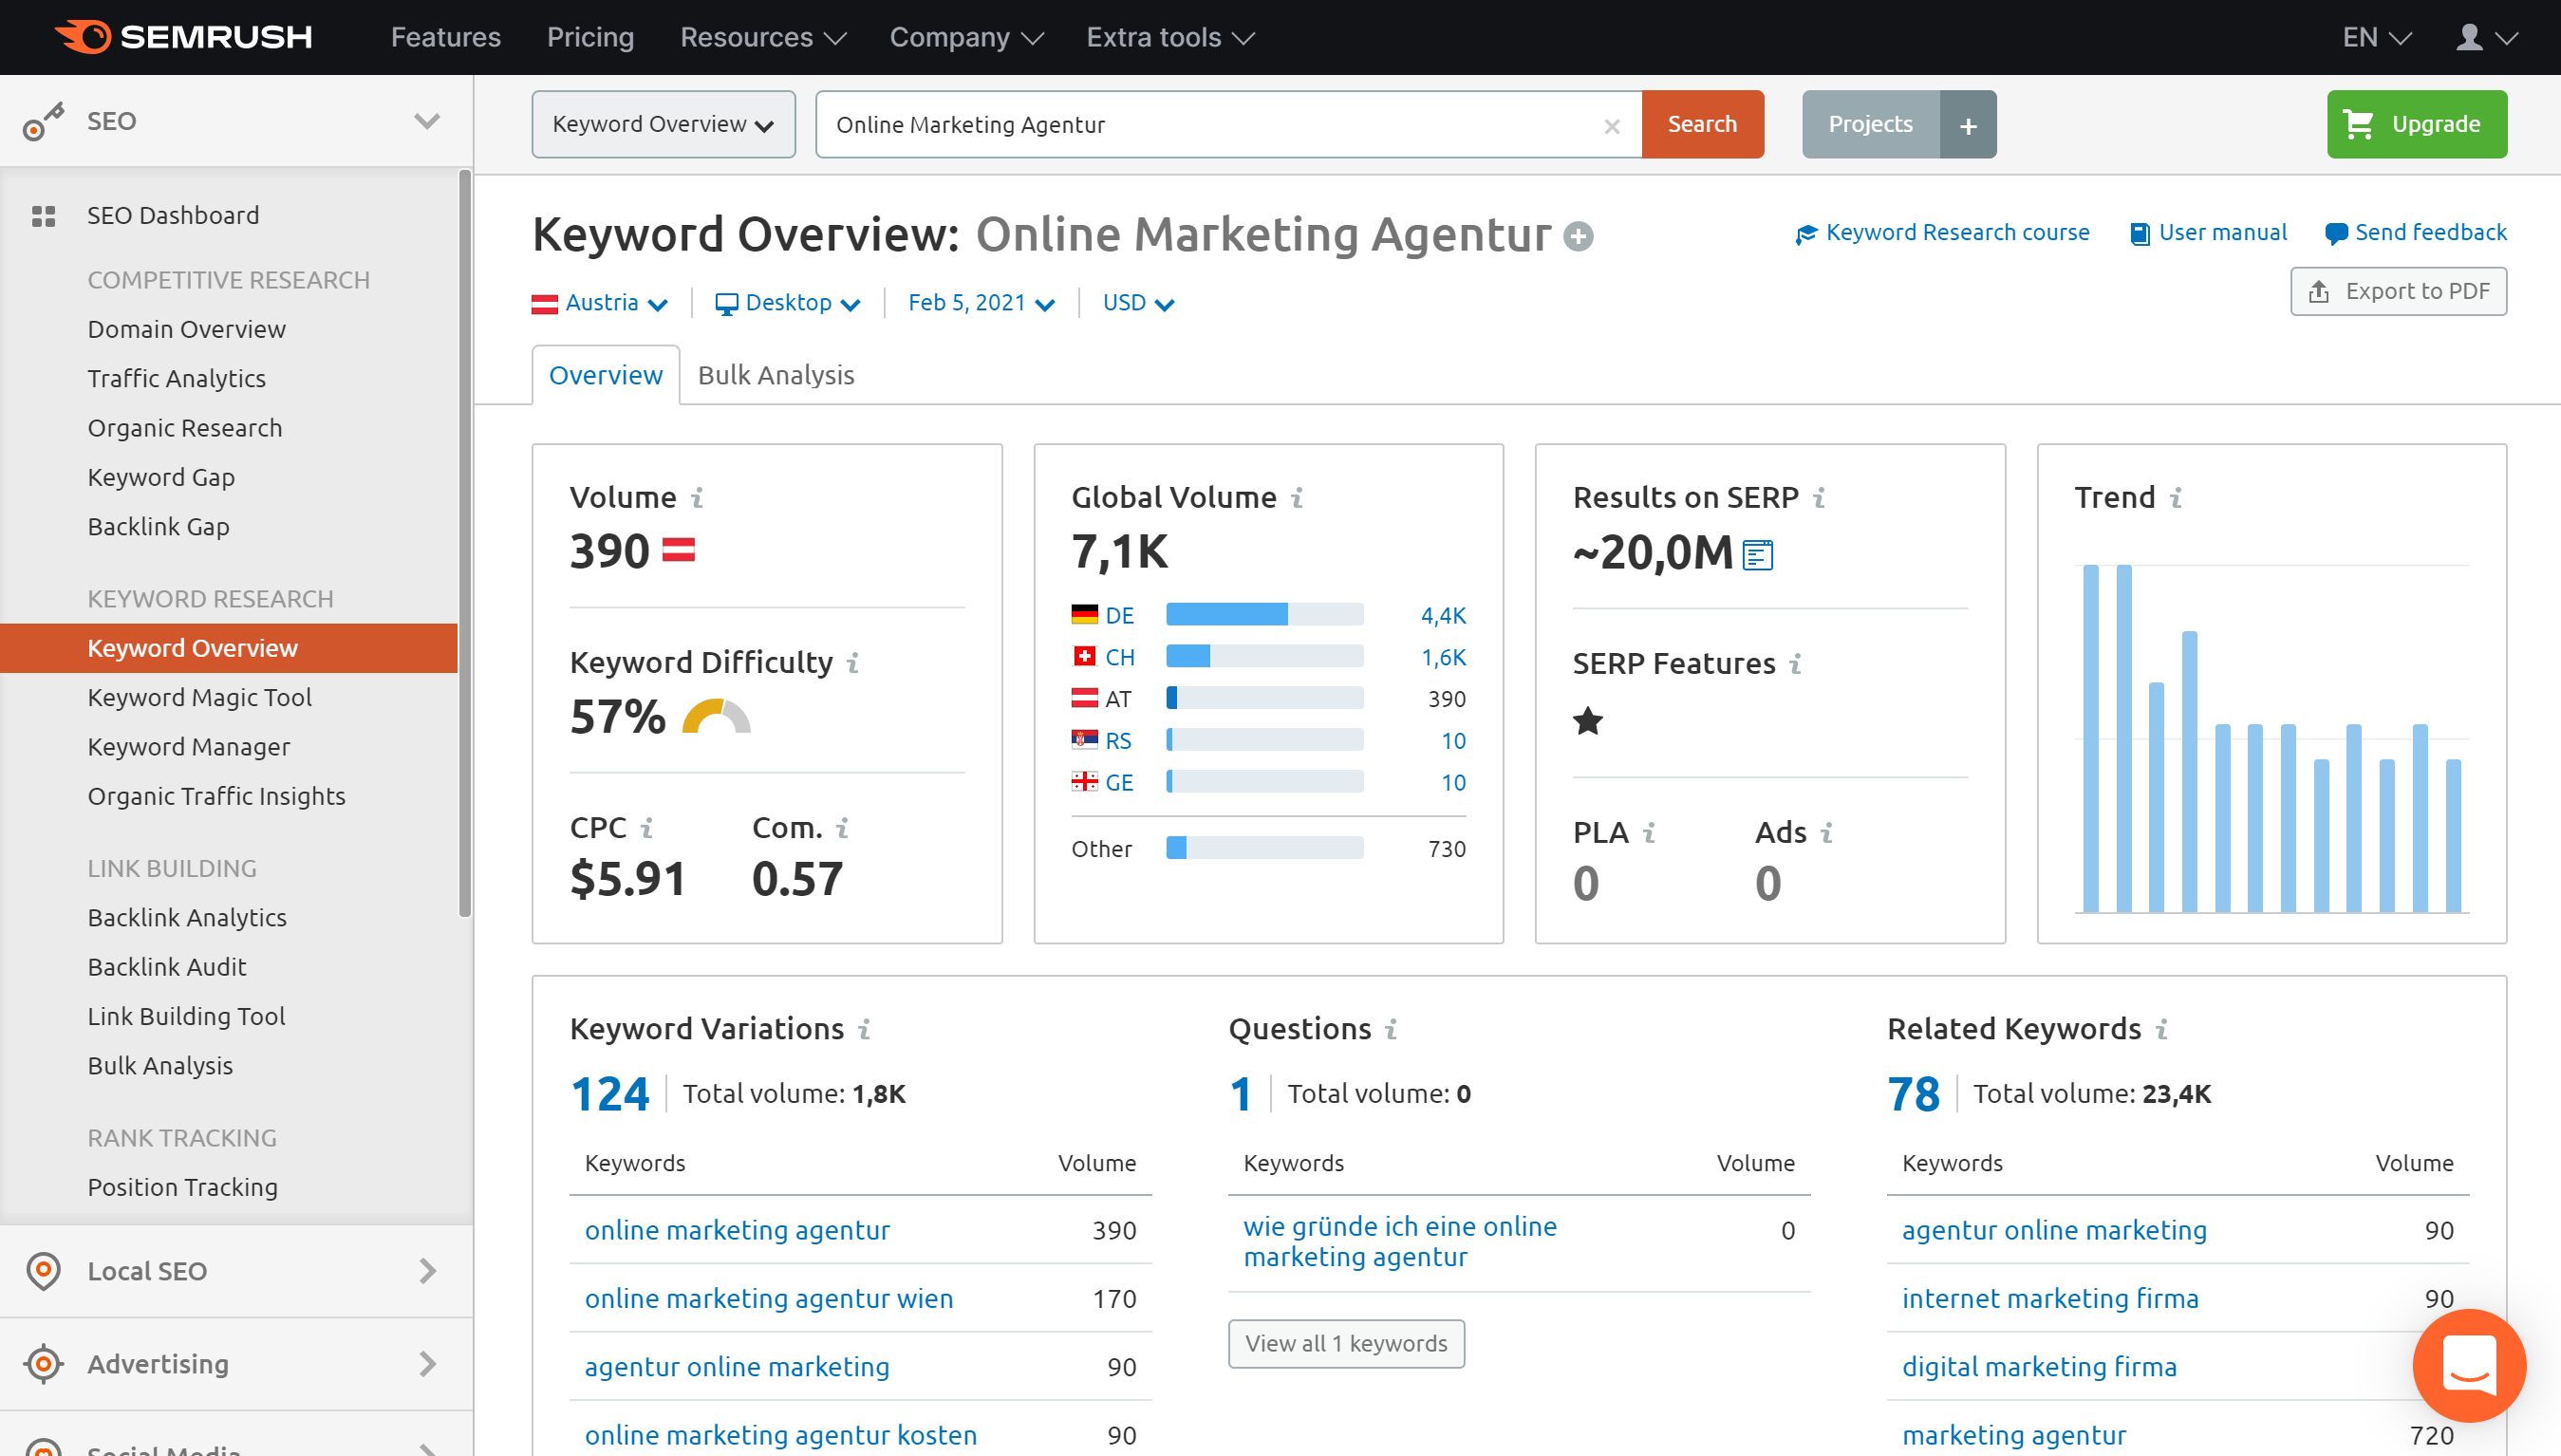Open the Company dropdown menu
The image size is (2561, 1456).
pyautogui.click(x=967, y=37)
